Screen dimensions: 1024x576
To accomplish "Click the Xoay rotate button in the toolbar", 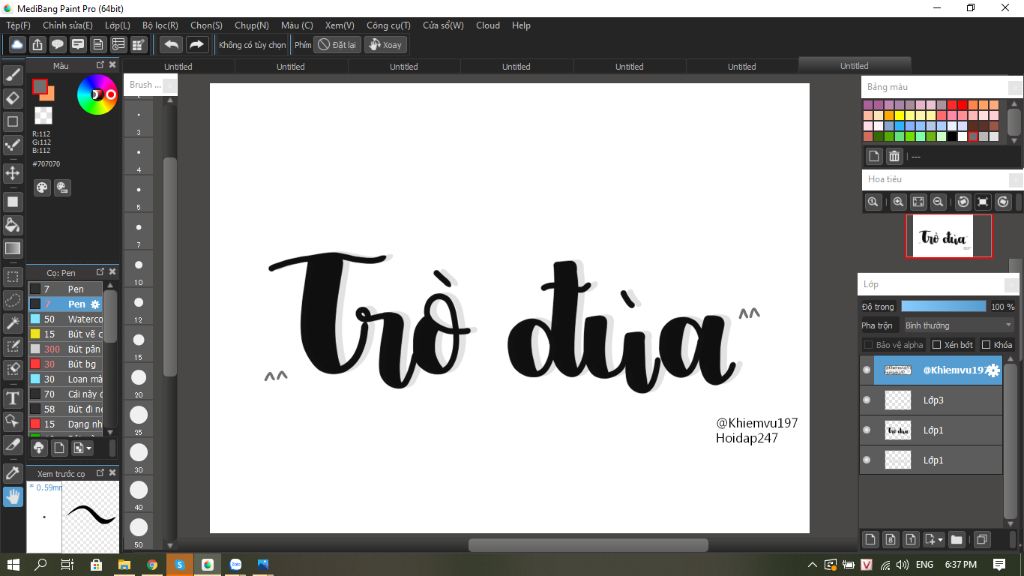I will (x=386, y=44).
